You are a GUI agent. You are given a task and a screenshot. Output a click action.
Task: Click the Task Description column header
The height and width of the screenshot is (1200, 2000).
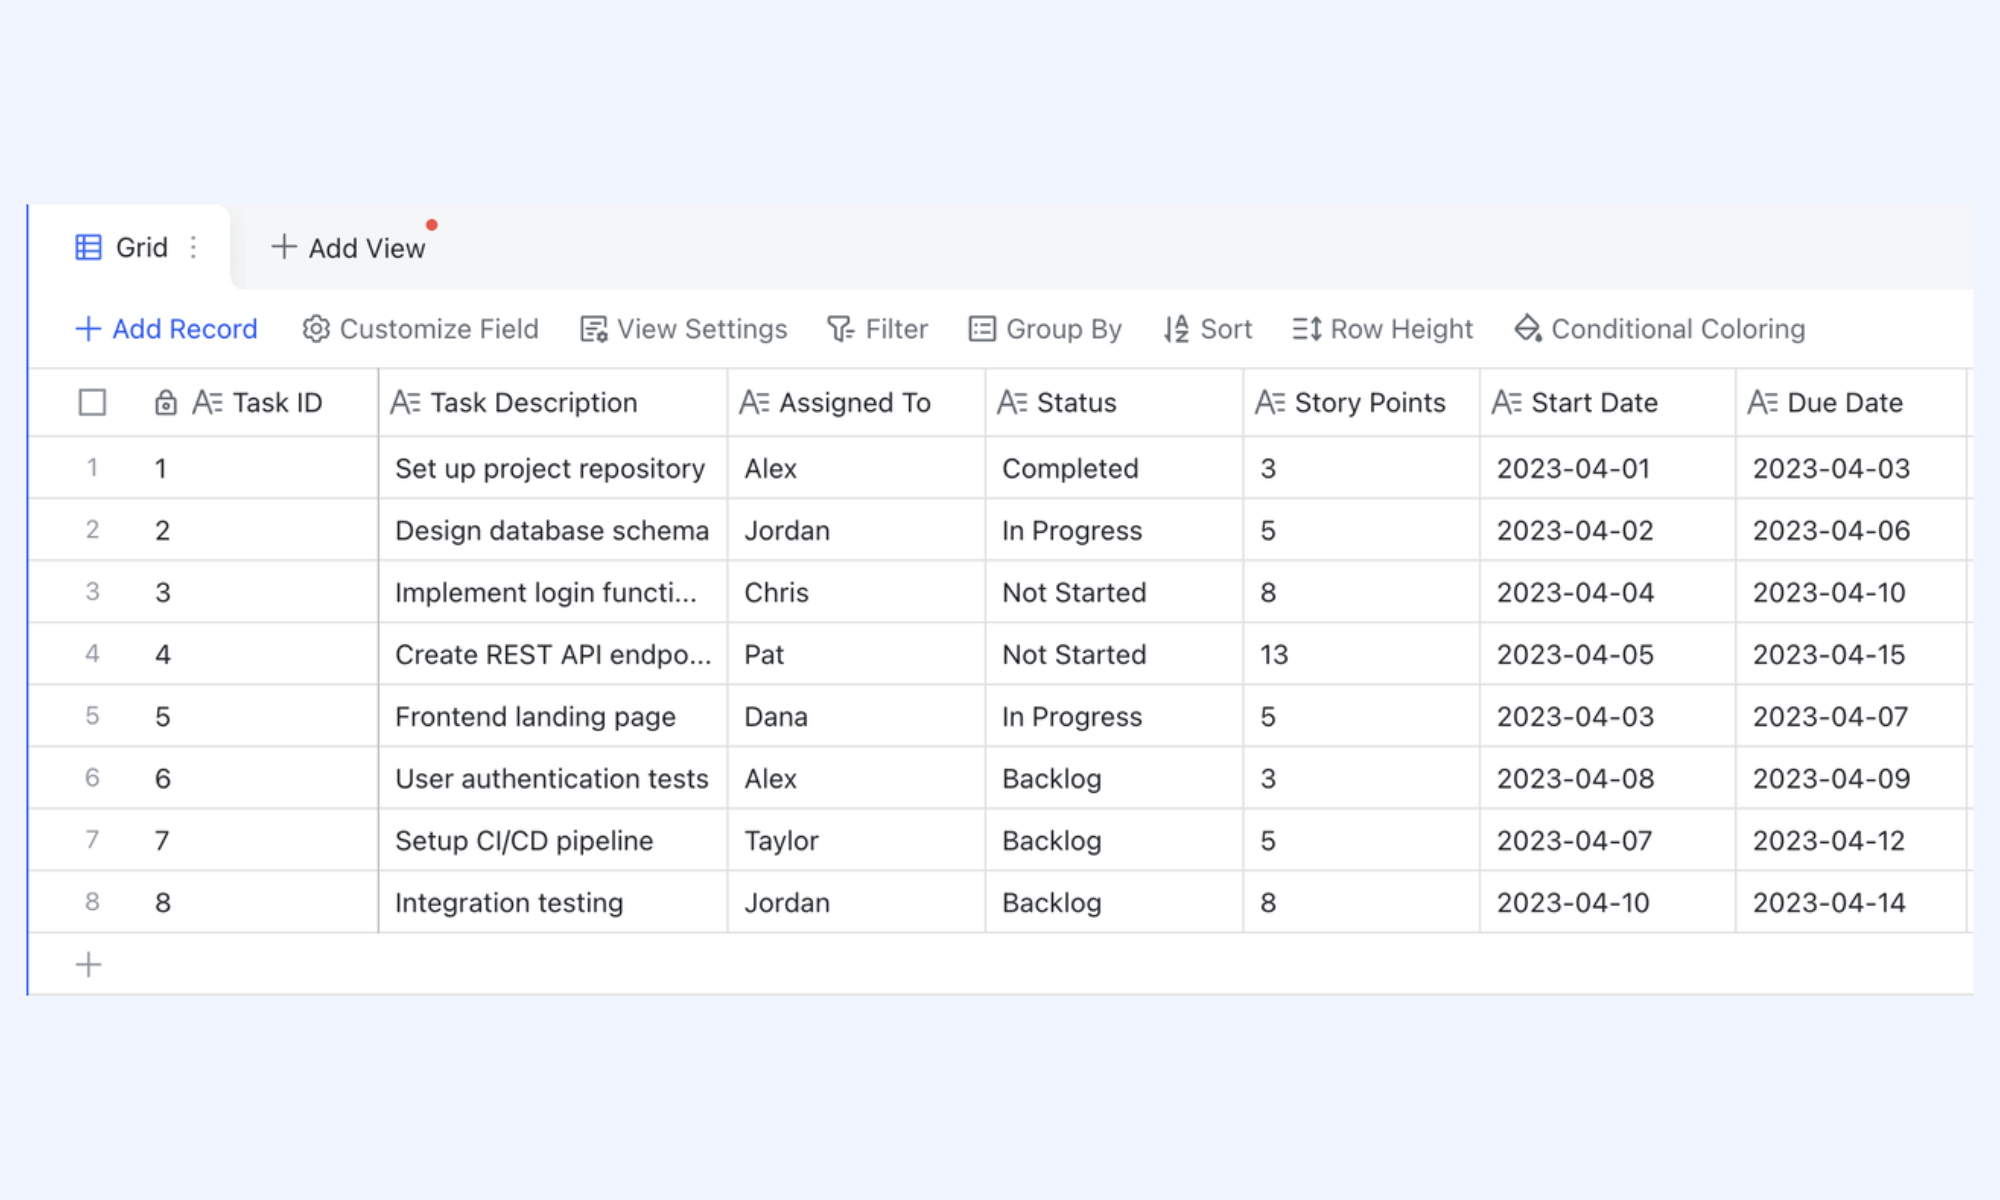click(553, 403)
